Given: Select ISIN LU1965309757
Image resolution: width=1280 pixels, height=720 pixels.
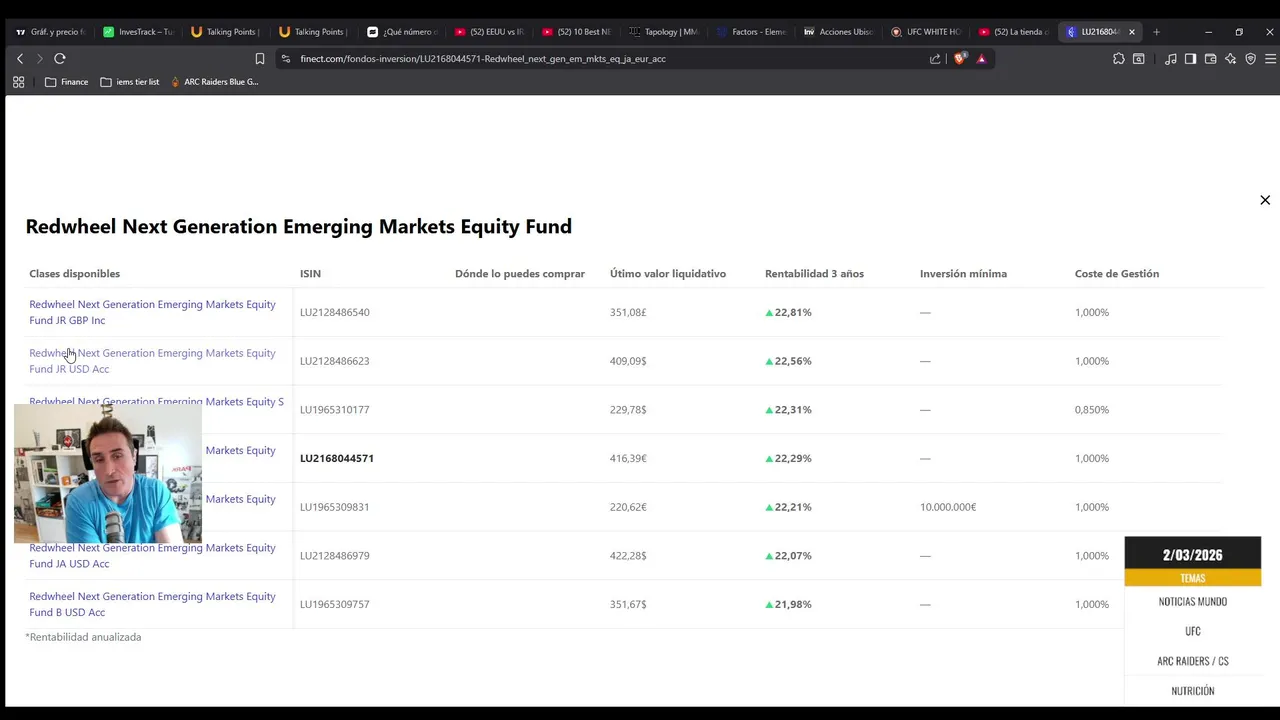Looking at the screenshot, I should coord(335,604).
